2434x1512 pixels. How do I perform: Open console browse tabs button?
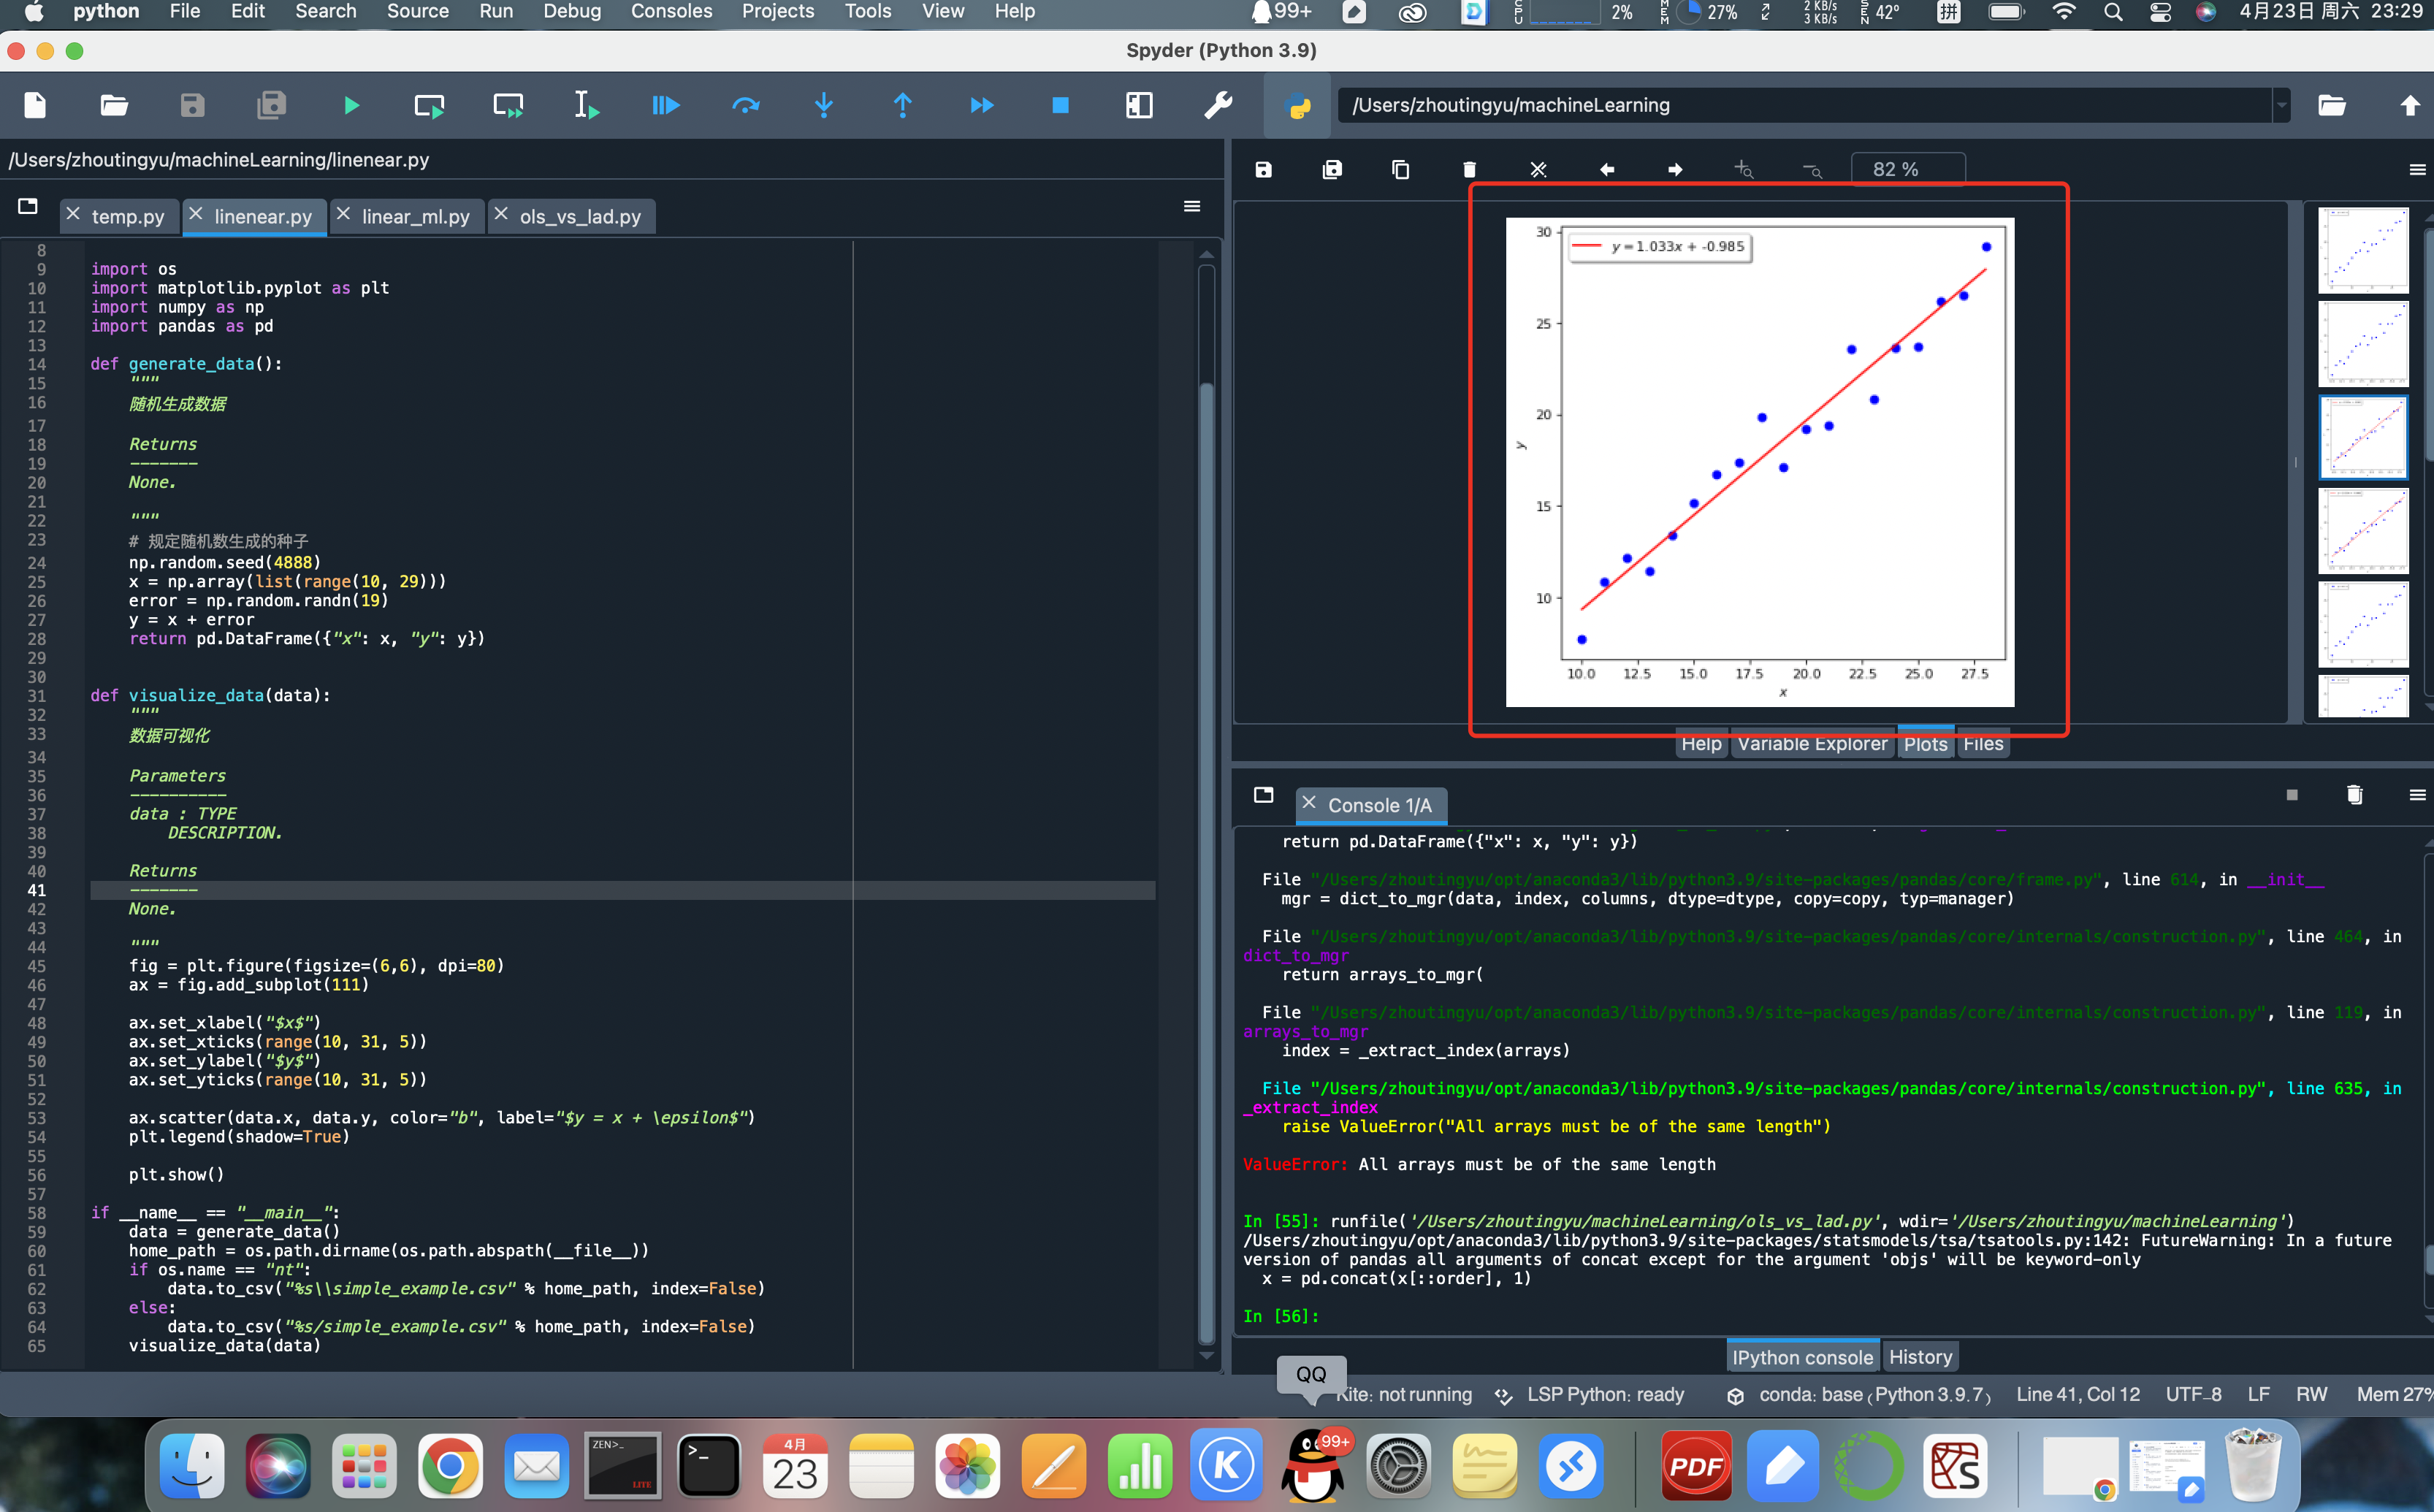(1264, 795)
